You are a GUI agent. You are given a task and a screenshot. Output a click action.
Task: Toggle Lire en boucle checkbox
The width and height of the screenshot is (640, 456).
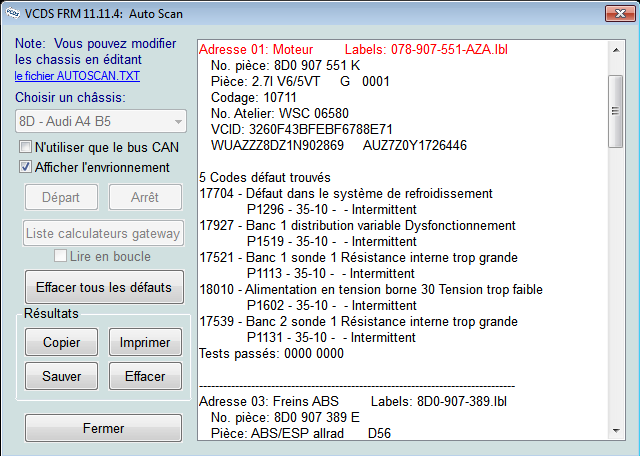60,256
